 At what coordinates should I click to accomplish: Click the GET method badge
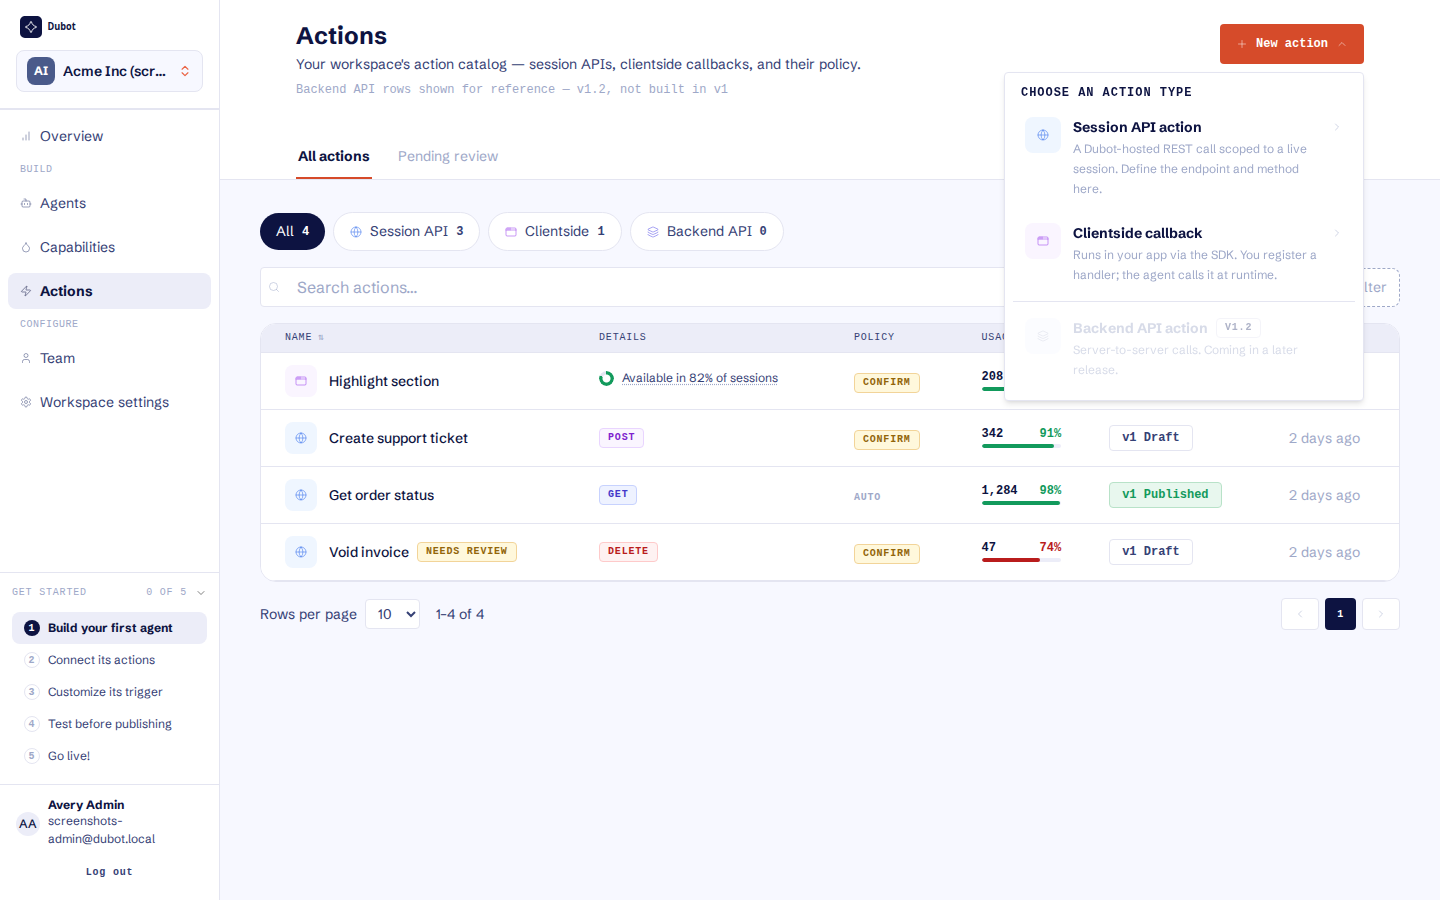point(618,494)
